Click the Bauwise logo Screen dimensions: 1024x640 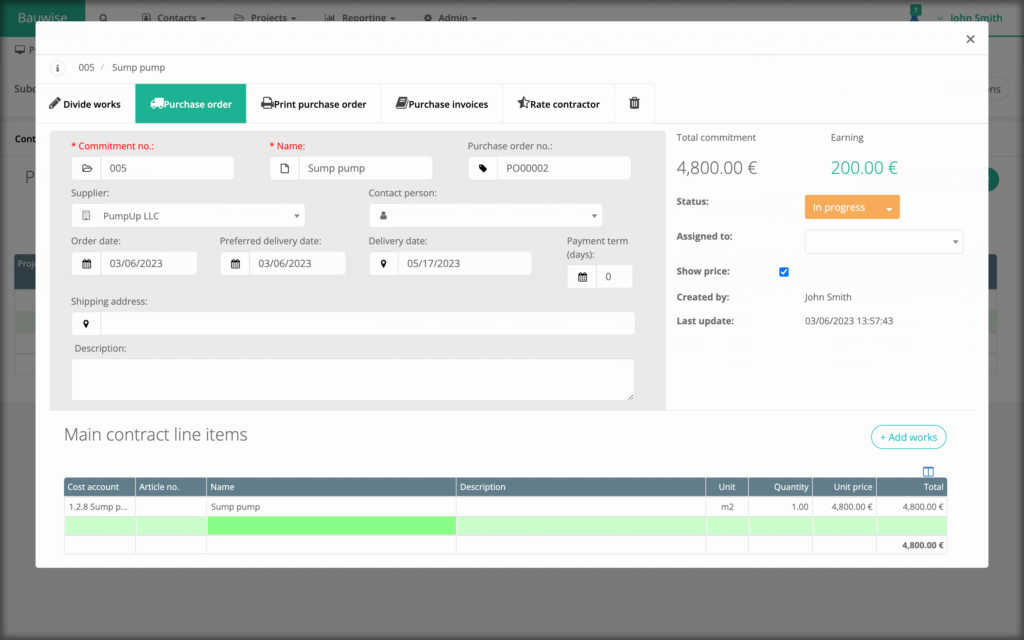coord(42,18)
